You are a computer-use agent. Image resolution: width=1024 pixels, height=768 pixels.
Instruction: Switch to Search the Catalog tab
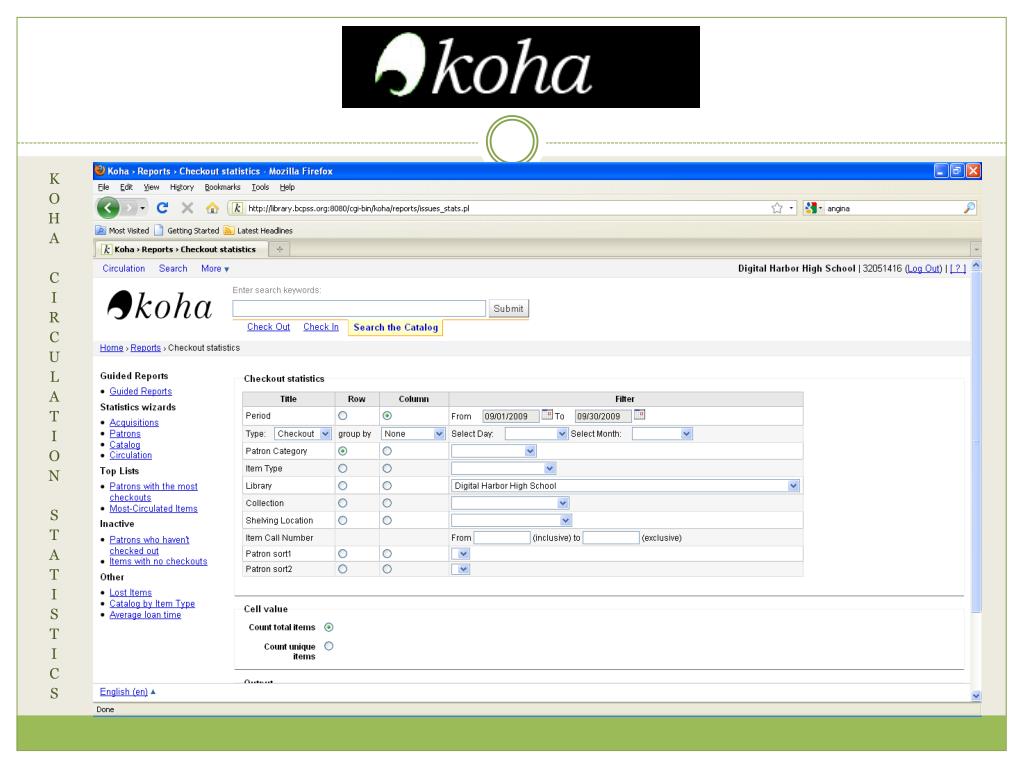coord(396,327)
